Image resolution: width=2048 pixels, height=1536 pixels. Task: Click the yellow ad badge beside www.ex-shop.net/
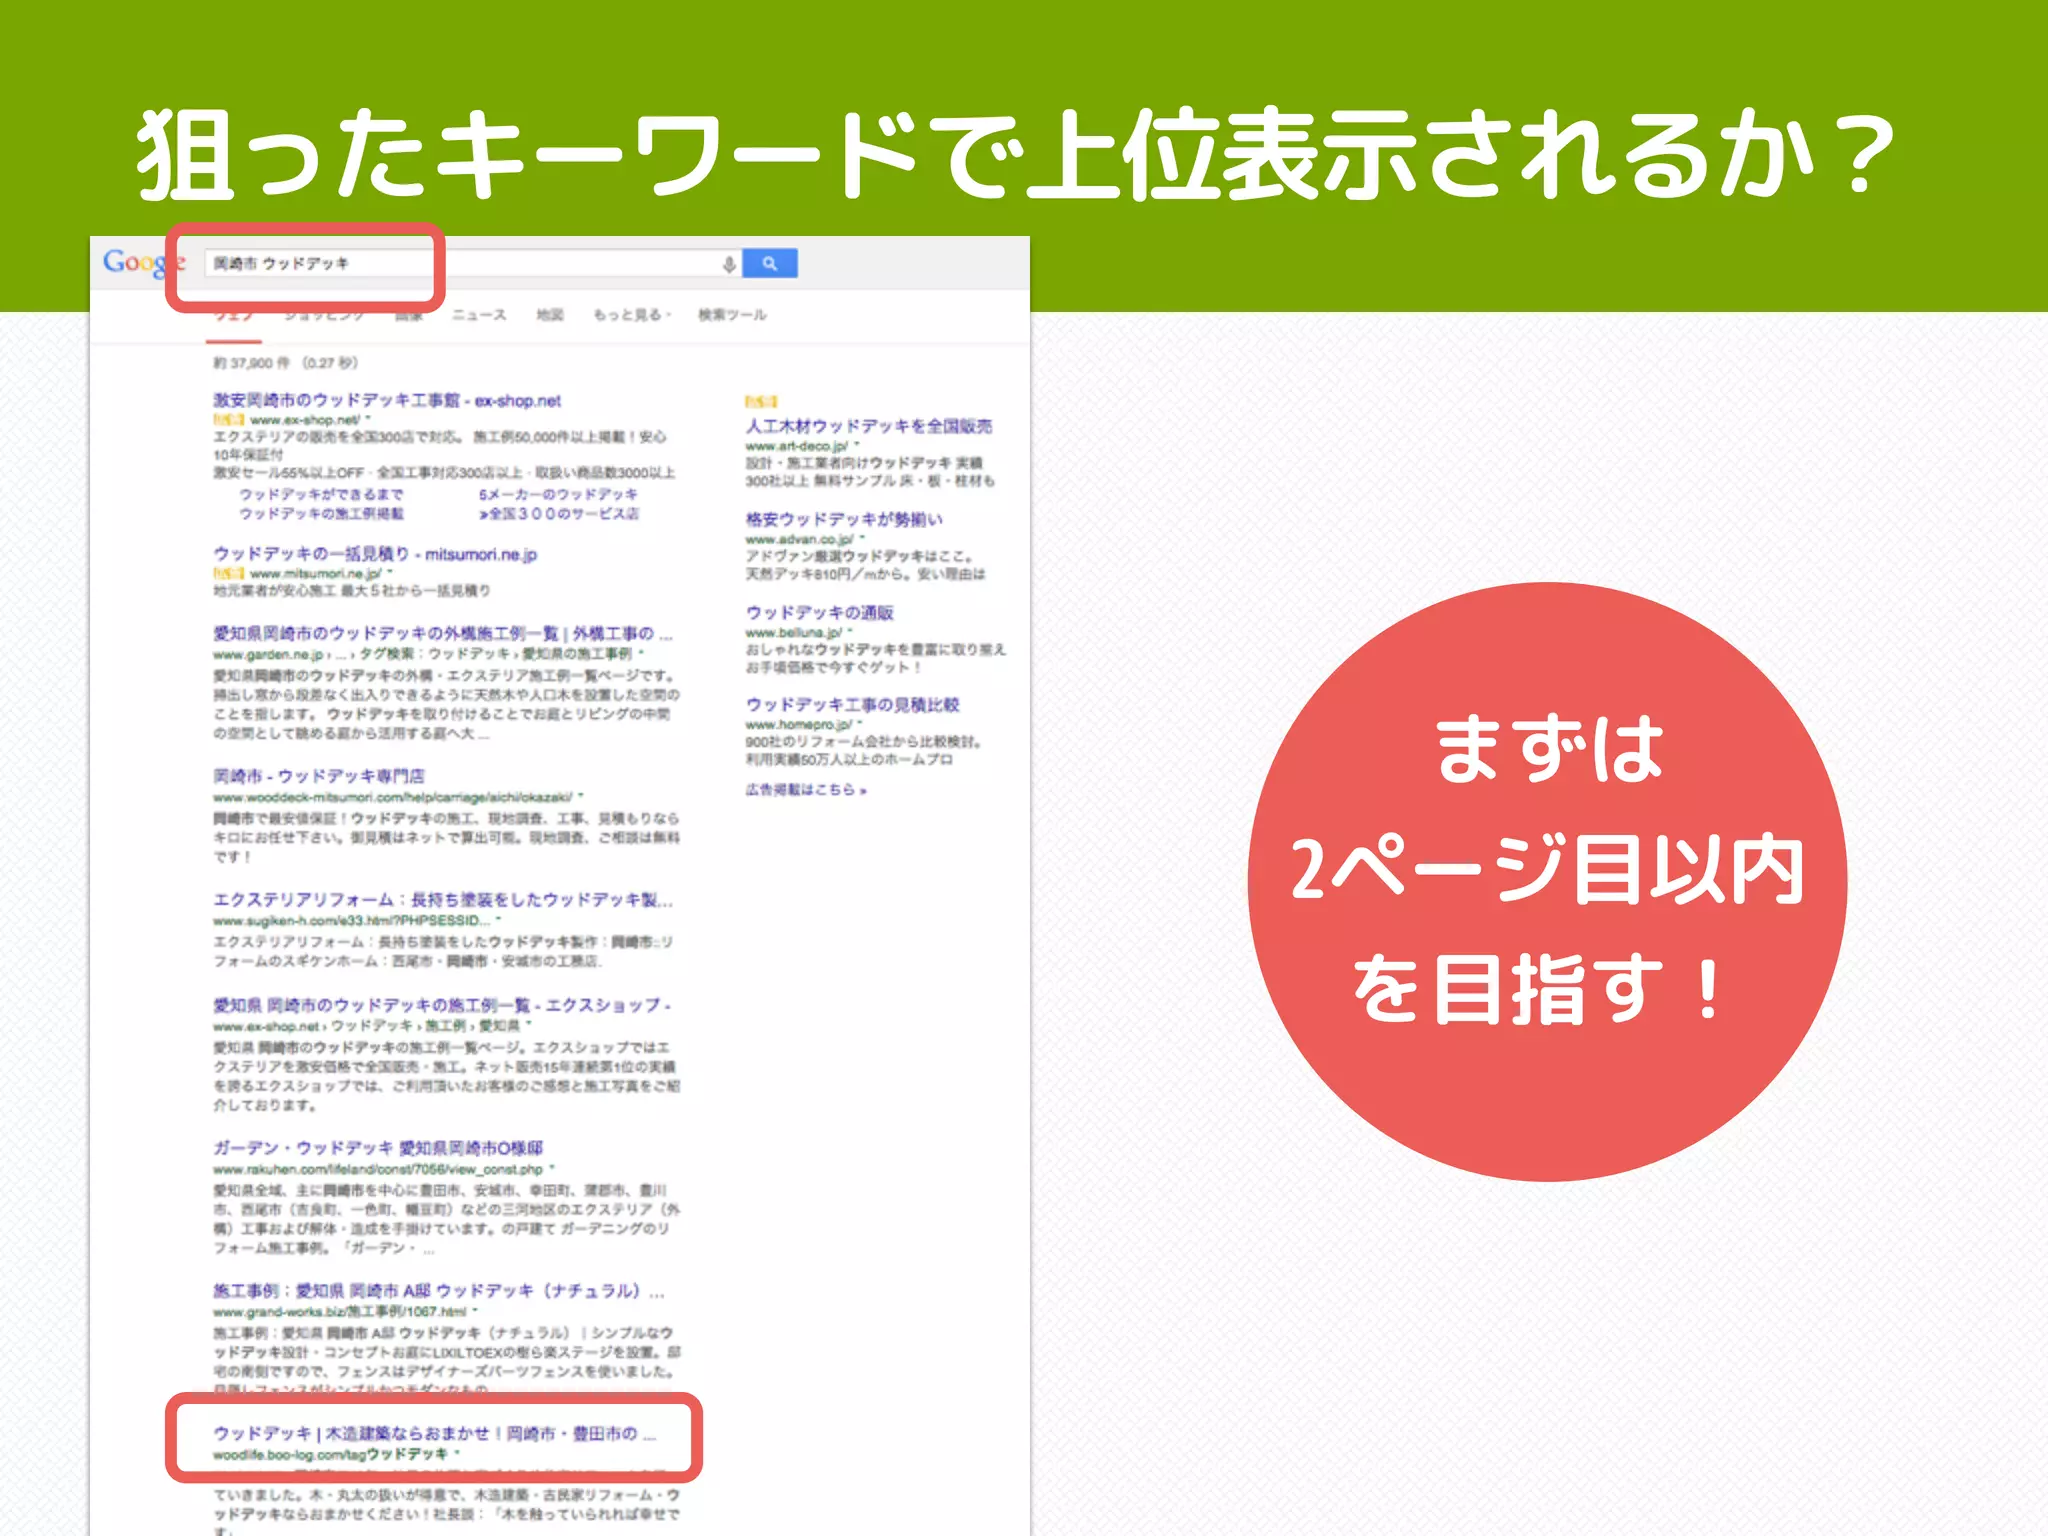228,420
